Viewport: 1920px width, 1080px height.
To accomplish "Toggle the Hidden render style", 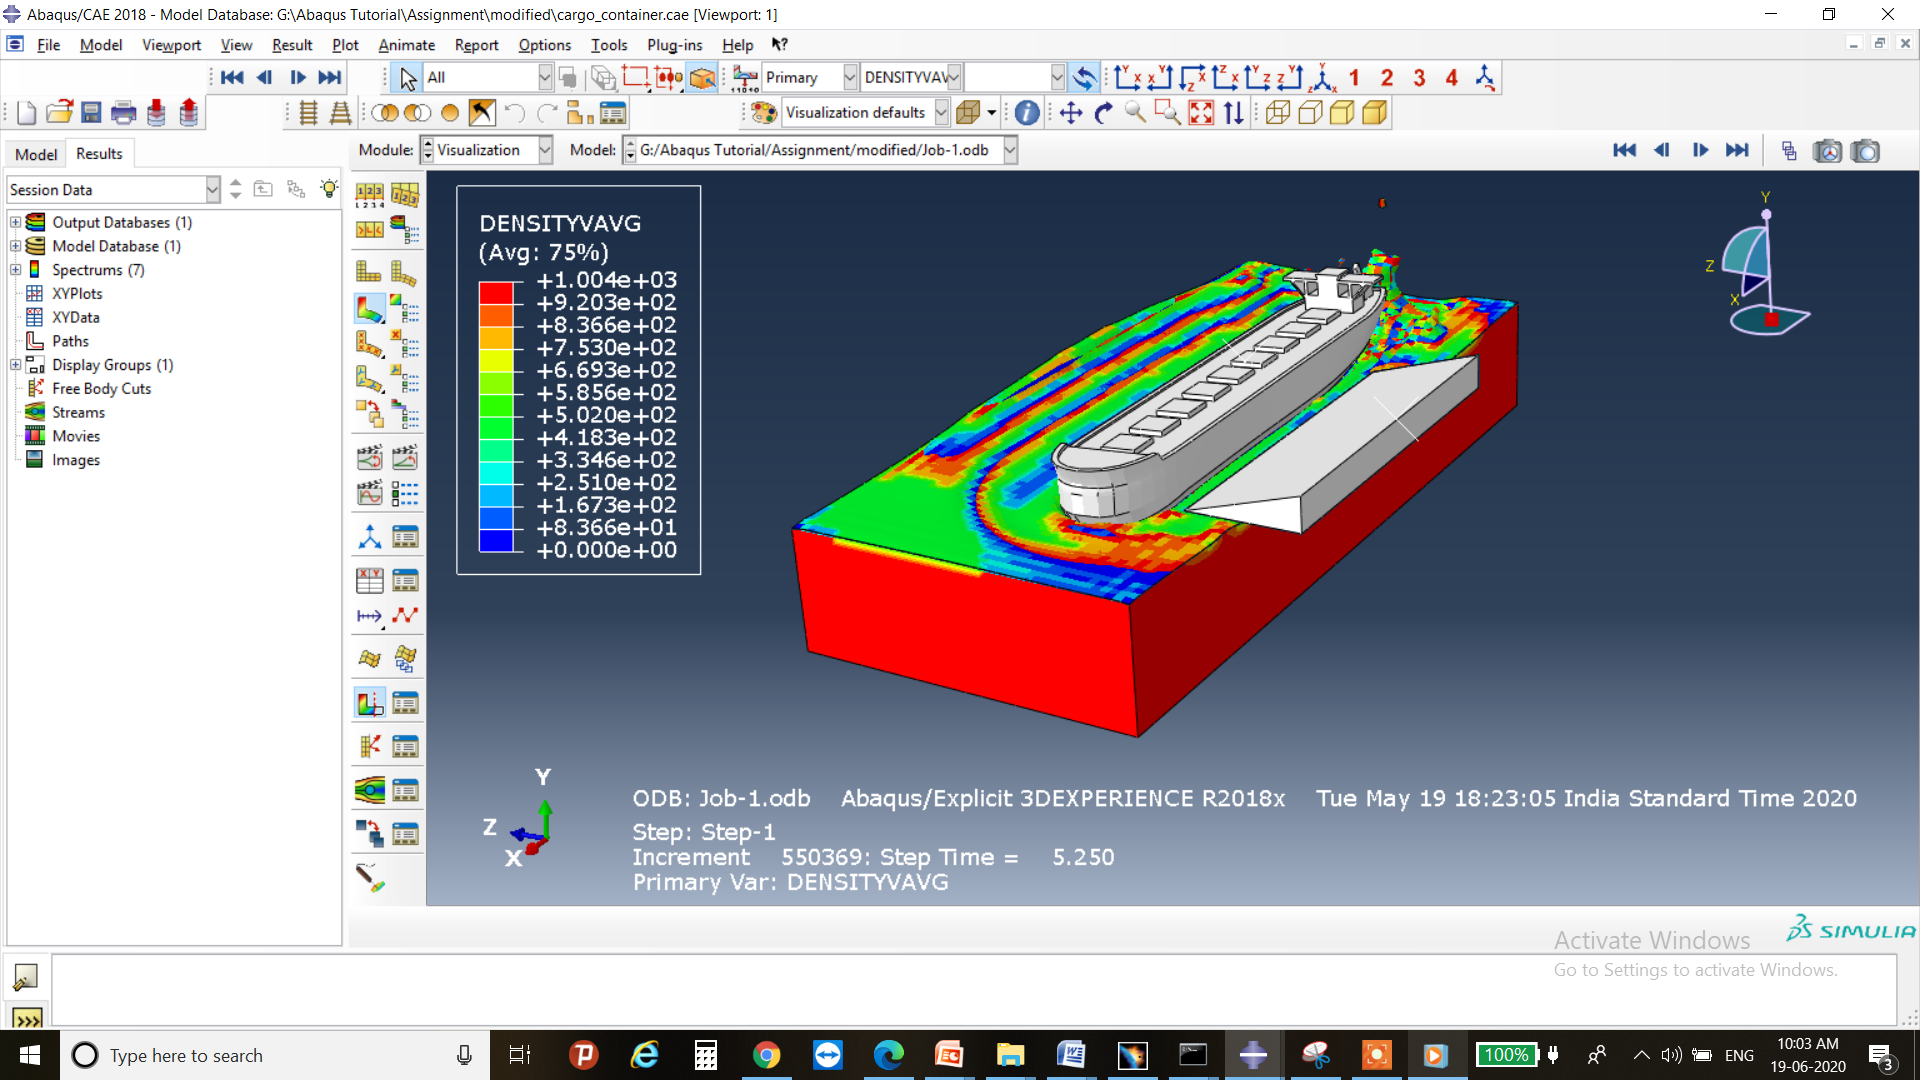I will [1310, 113].
